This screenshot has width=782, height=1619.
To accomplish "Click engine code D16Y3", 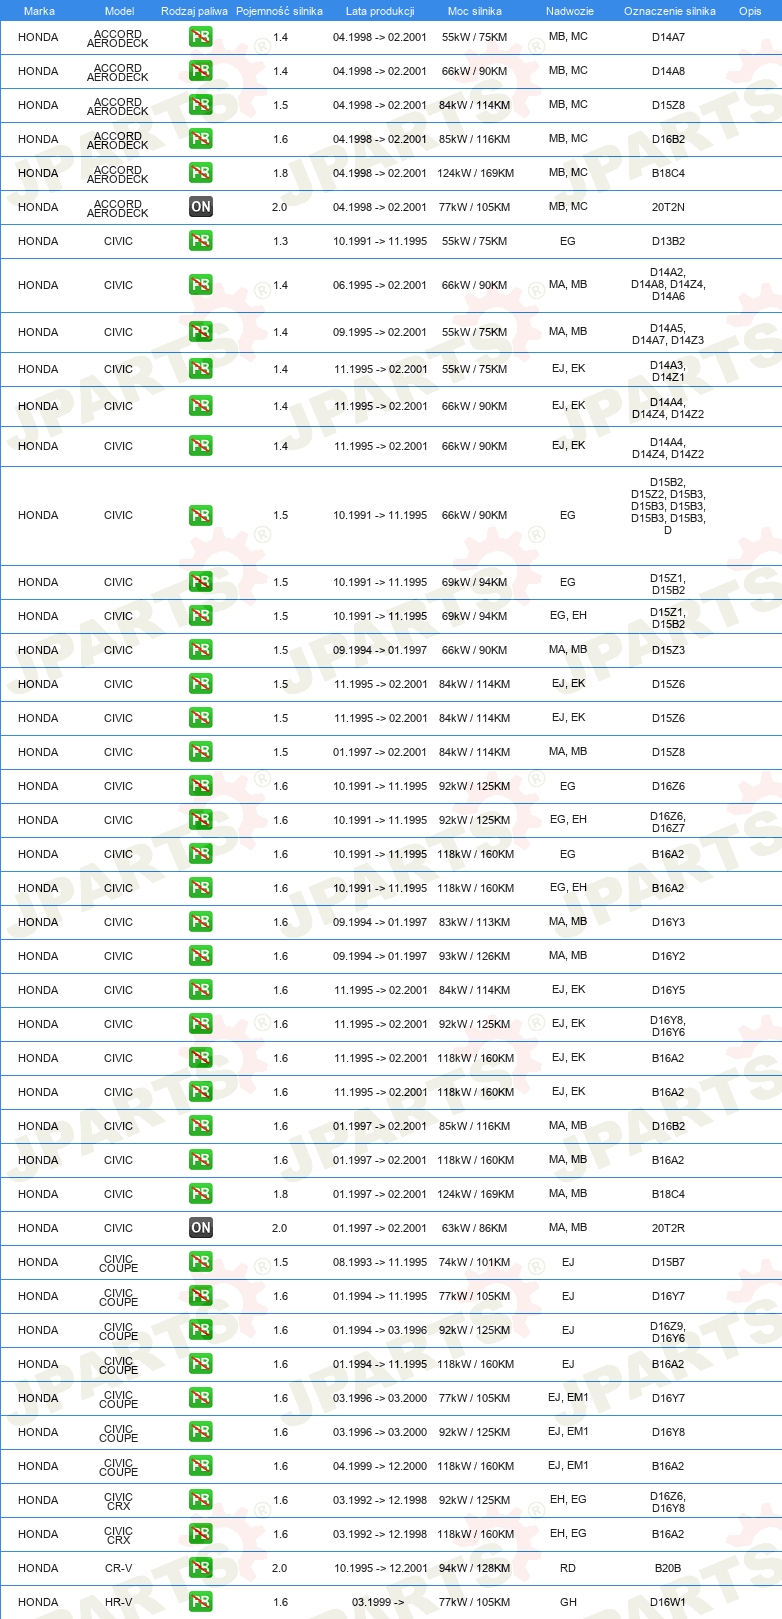I will tap(668, 922).
